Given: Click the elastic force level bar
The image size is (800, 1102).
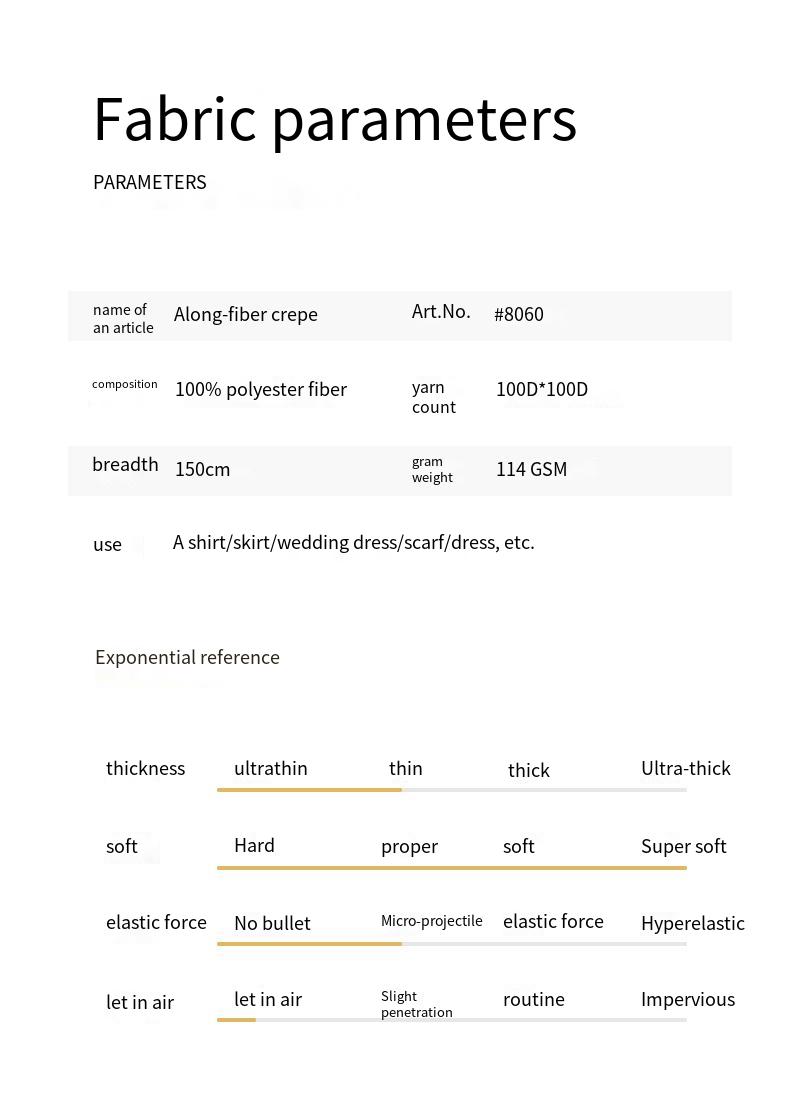Looking at the screenshot, I should click(x=452, y=943).
